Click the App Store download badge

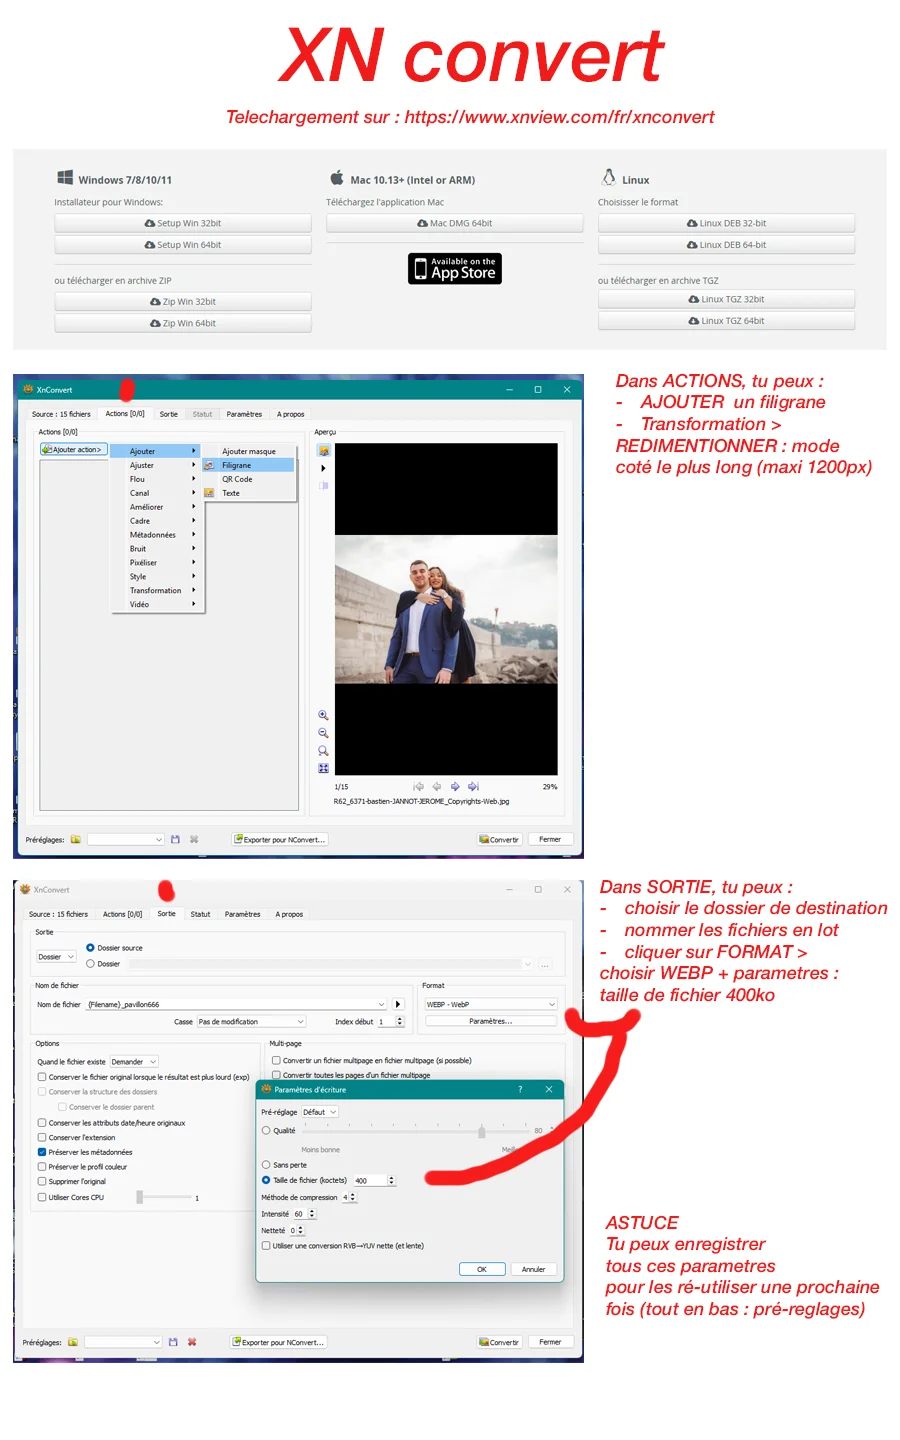(455, 268)
